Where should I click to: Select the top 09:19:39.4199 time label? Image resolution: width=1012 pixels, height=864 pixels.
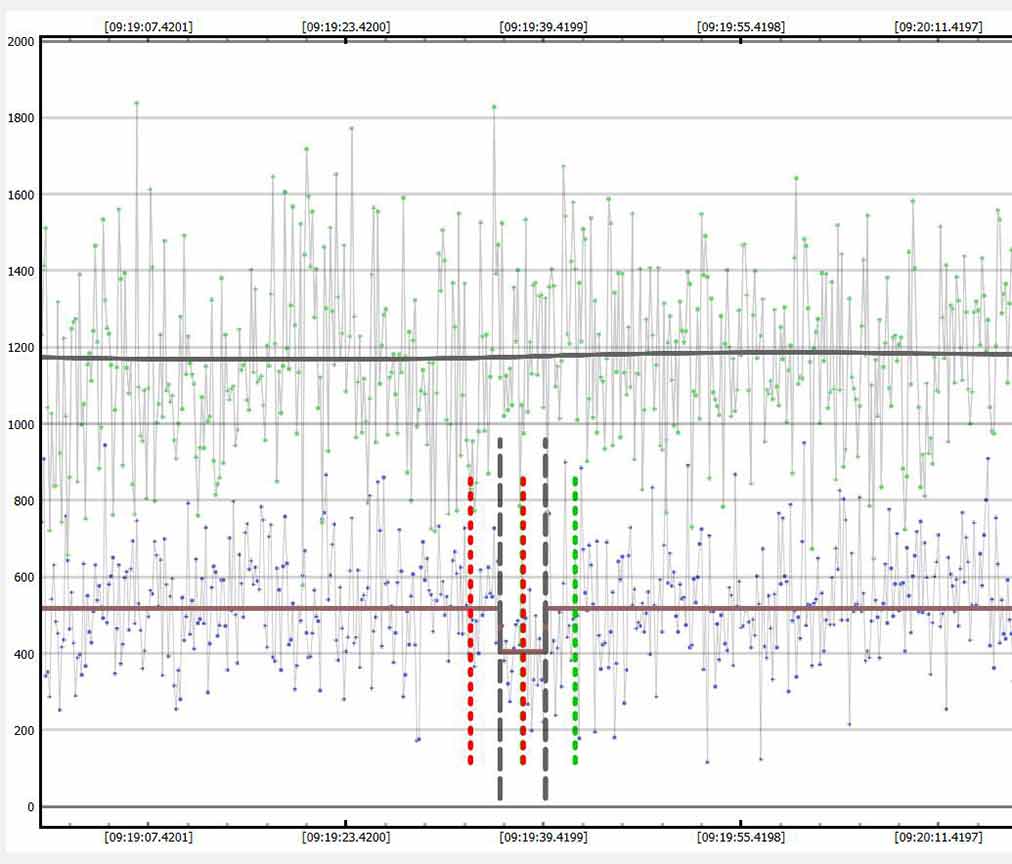coord(543,27)
